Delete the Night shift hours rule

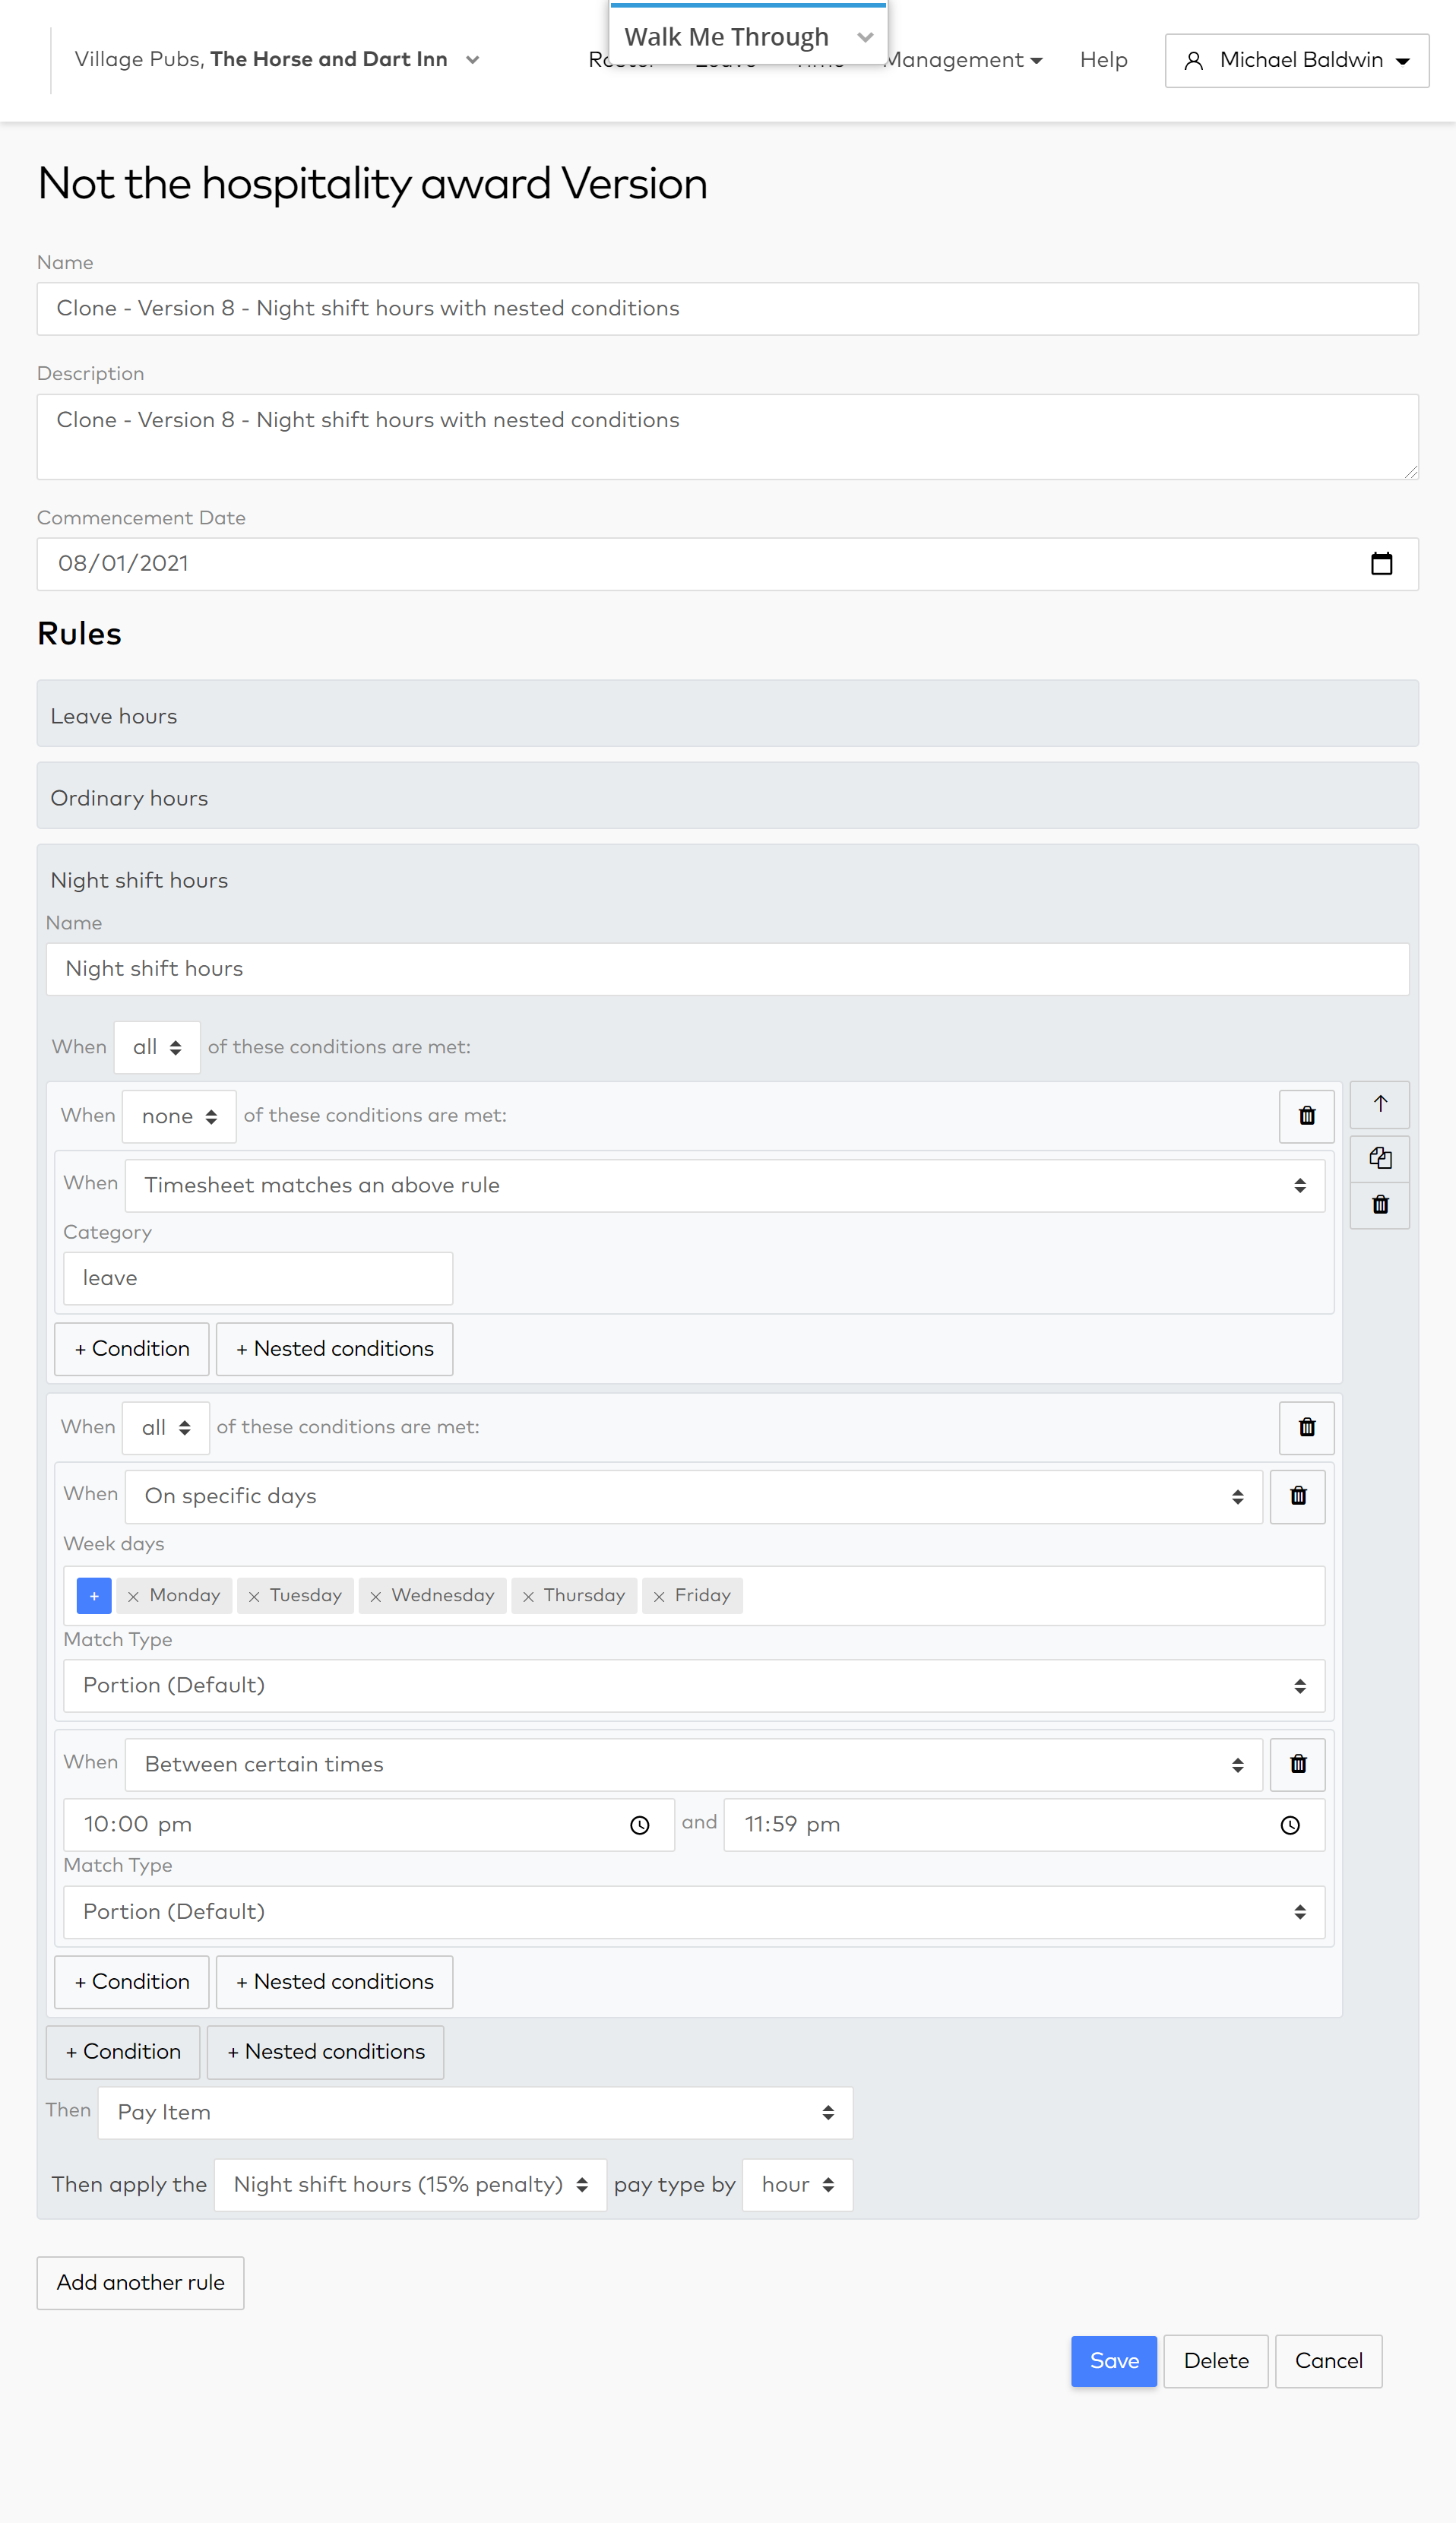point(1380,1205)
